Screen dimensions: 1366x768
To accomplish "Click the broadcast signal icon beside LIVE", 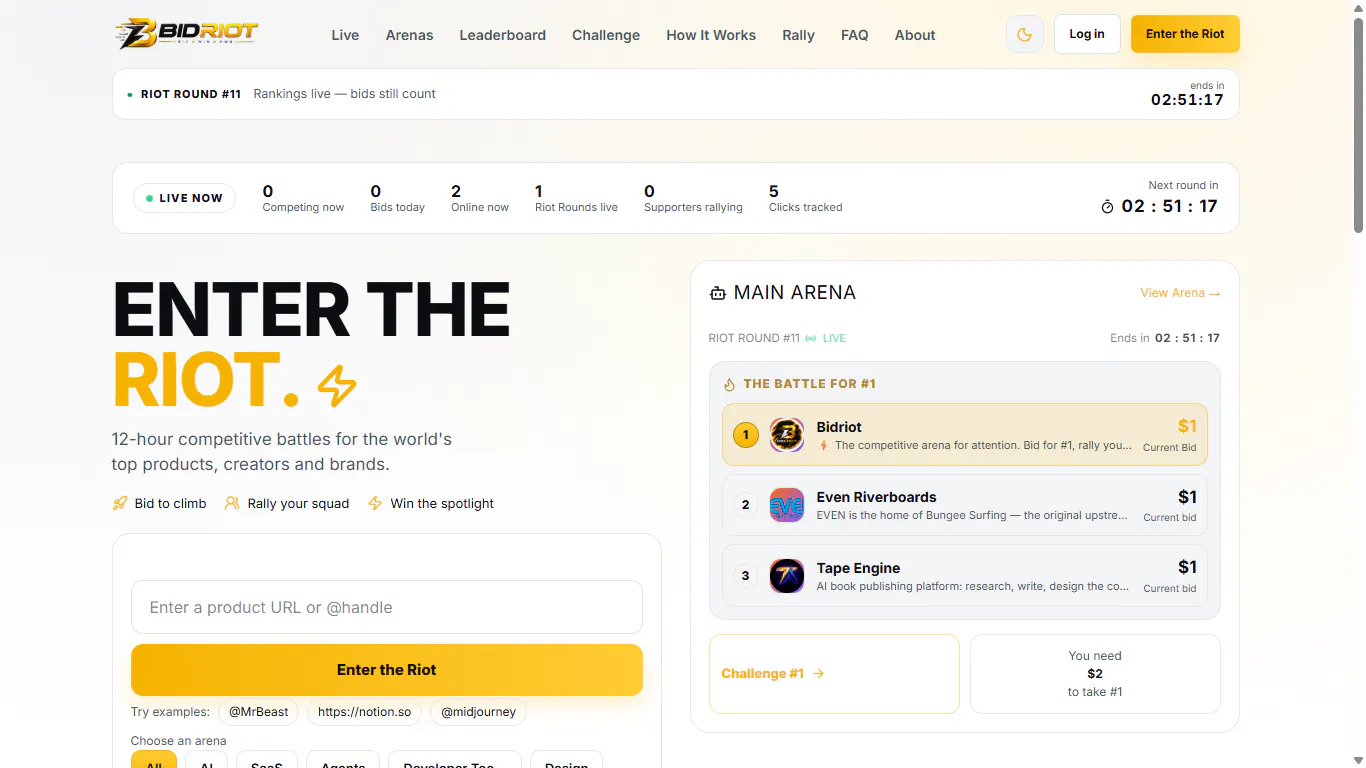I will (810, 338).
